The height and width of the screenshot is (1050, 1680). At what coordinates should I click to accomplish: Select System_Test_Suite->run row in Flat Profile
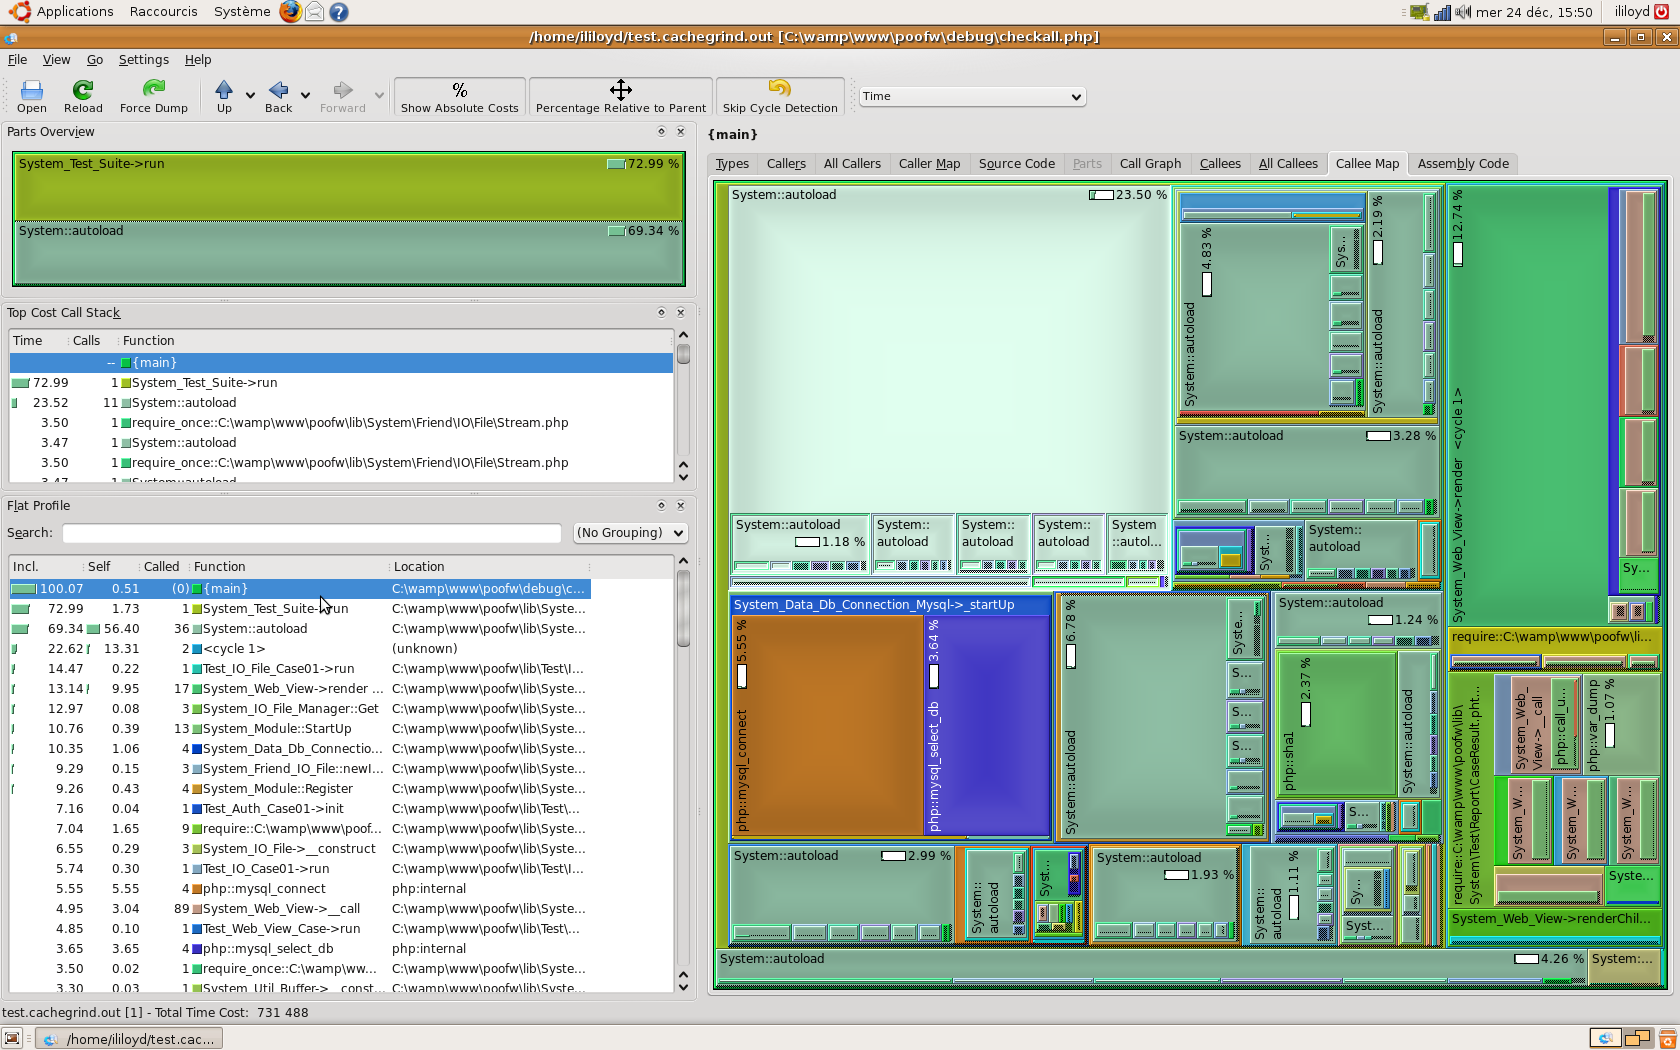tap(275, 609)
